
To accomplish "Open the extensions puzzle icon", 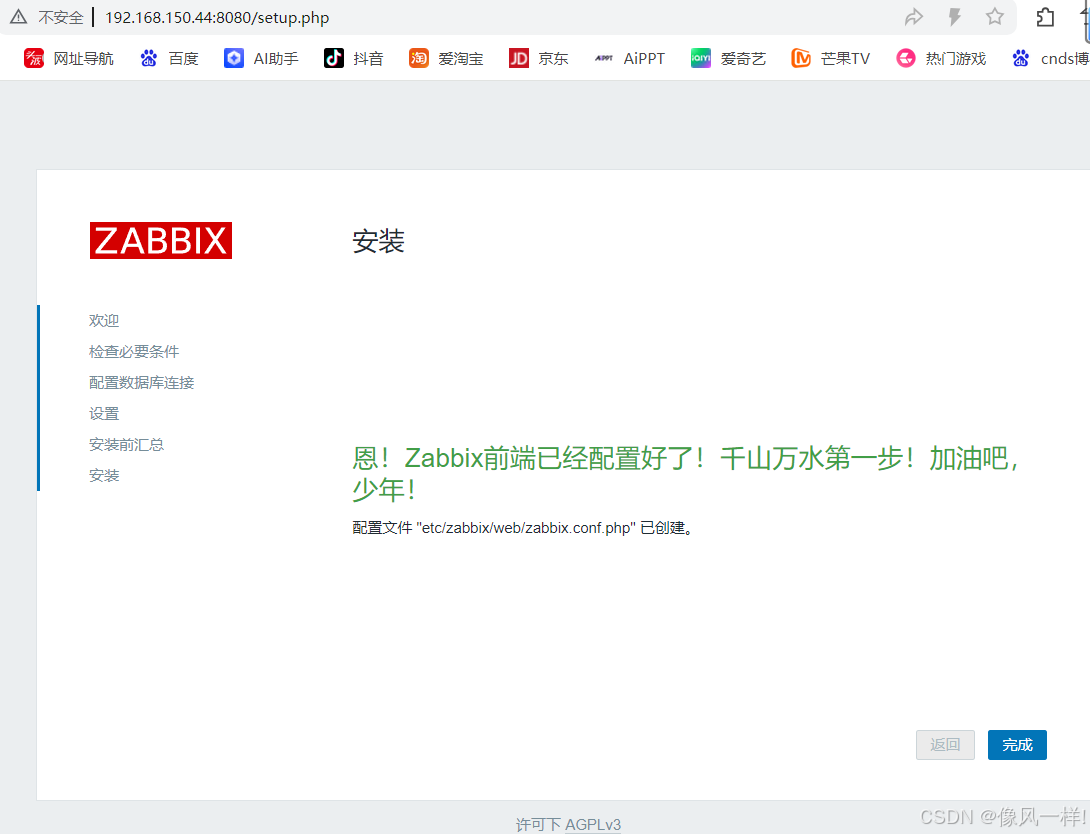I will (1045, 17).
